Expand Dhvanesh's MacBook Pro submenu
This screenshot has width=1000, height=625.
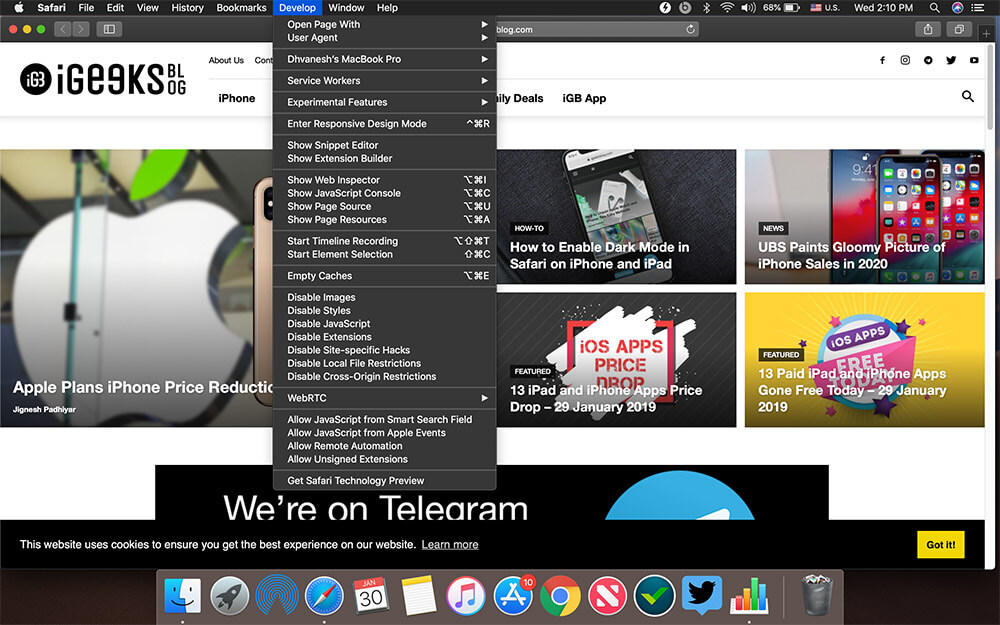pyautogui.click(x=385, y=59)
